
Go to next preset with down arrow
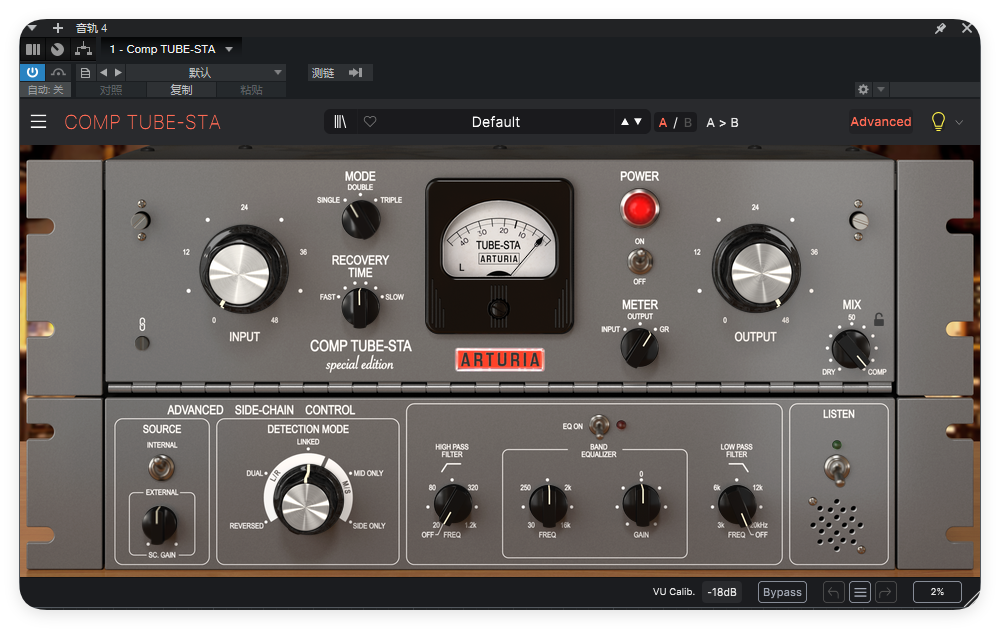pos(638,122)
